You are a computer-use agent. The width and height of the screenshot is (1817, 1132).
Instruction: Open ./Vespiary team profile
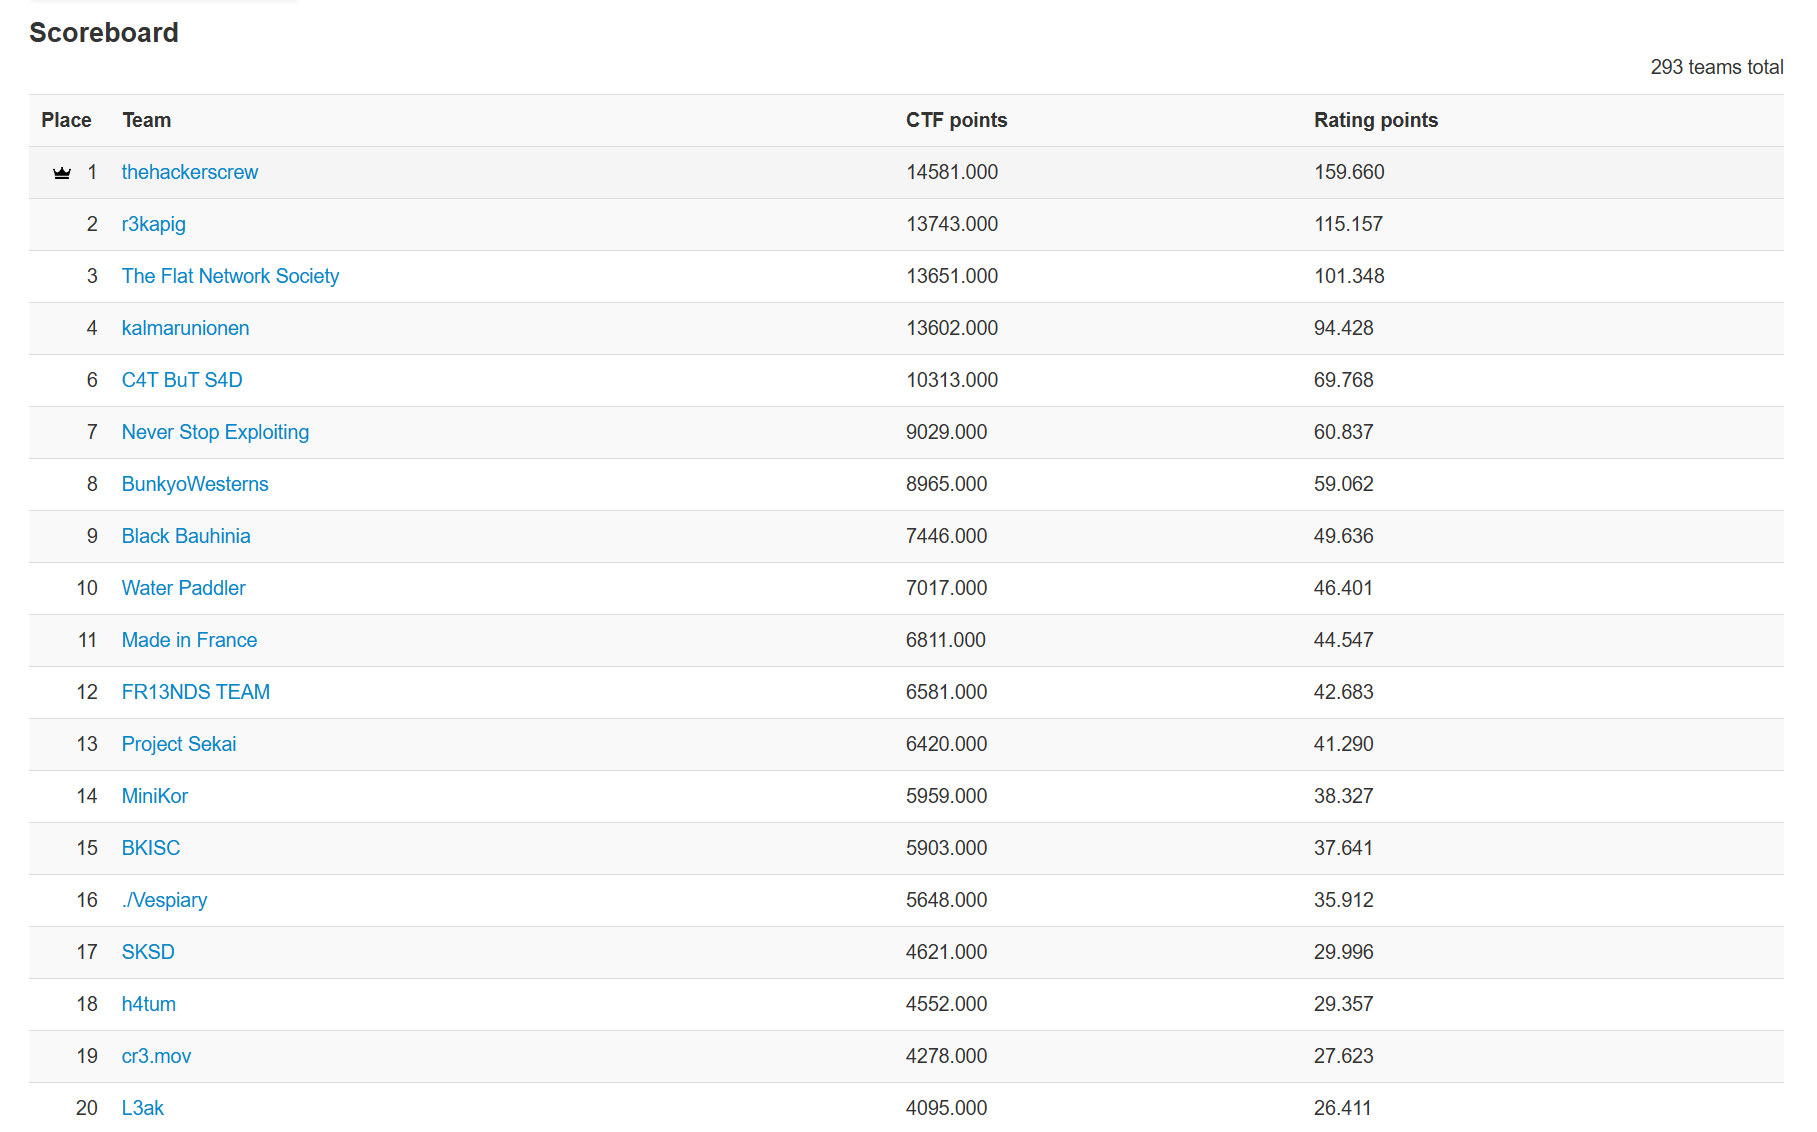click(164, 900)
